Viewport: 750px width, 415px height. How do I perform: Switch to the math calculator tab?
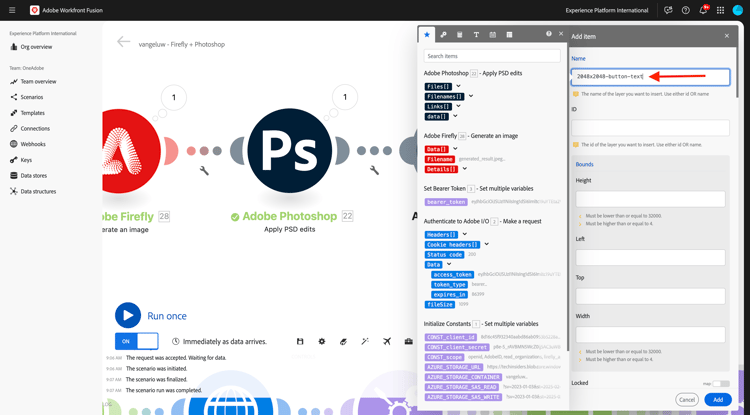point(460,34)
